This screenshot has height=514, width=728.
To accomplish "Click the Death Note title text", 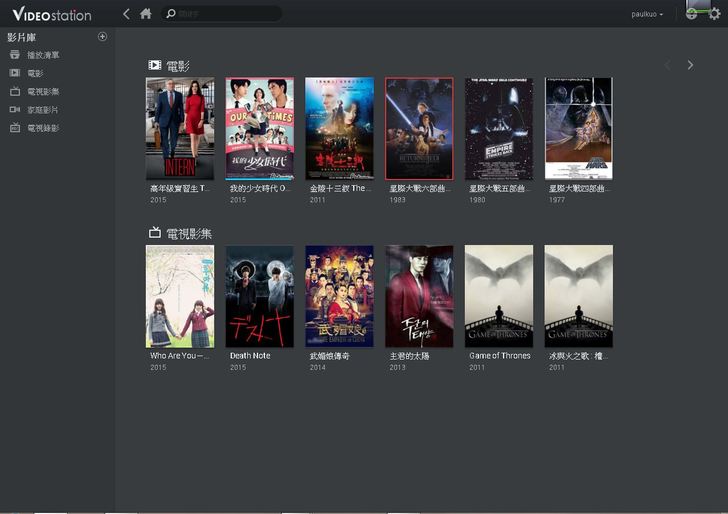I will click(250, 356).
